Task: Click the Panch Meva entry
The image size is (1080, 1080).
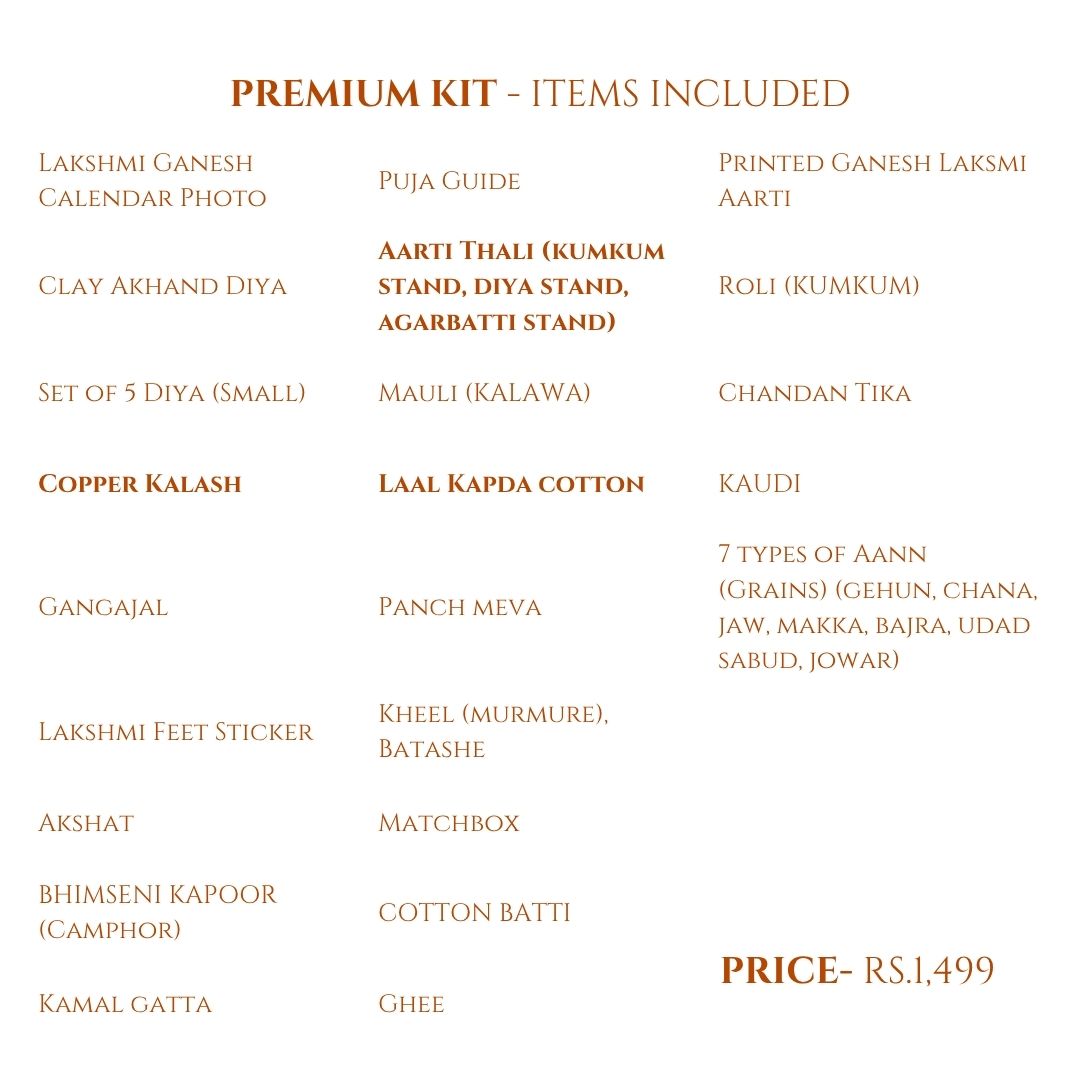Action: [x=459, y=607]
